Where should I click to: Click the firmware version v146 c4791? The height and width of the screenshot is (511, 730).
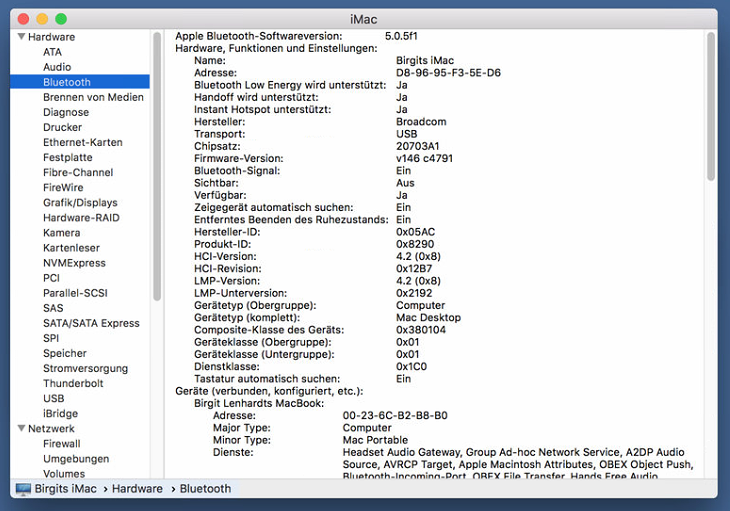coord(424,158)
